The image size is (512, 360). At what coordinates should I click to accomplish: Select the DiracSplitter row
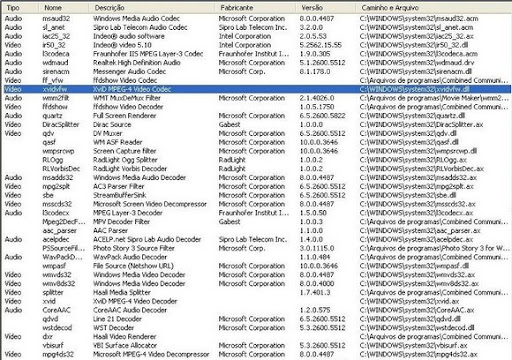click(x=257, y=125)
